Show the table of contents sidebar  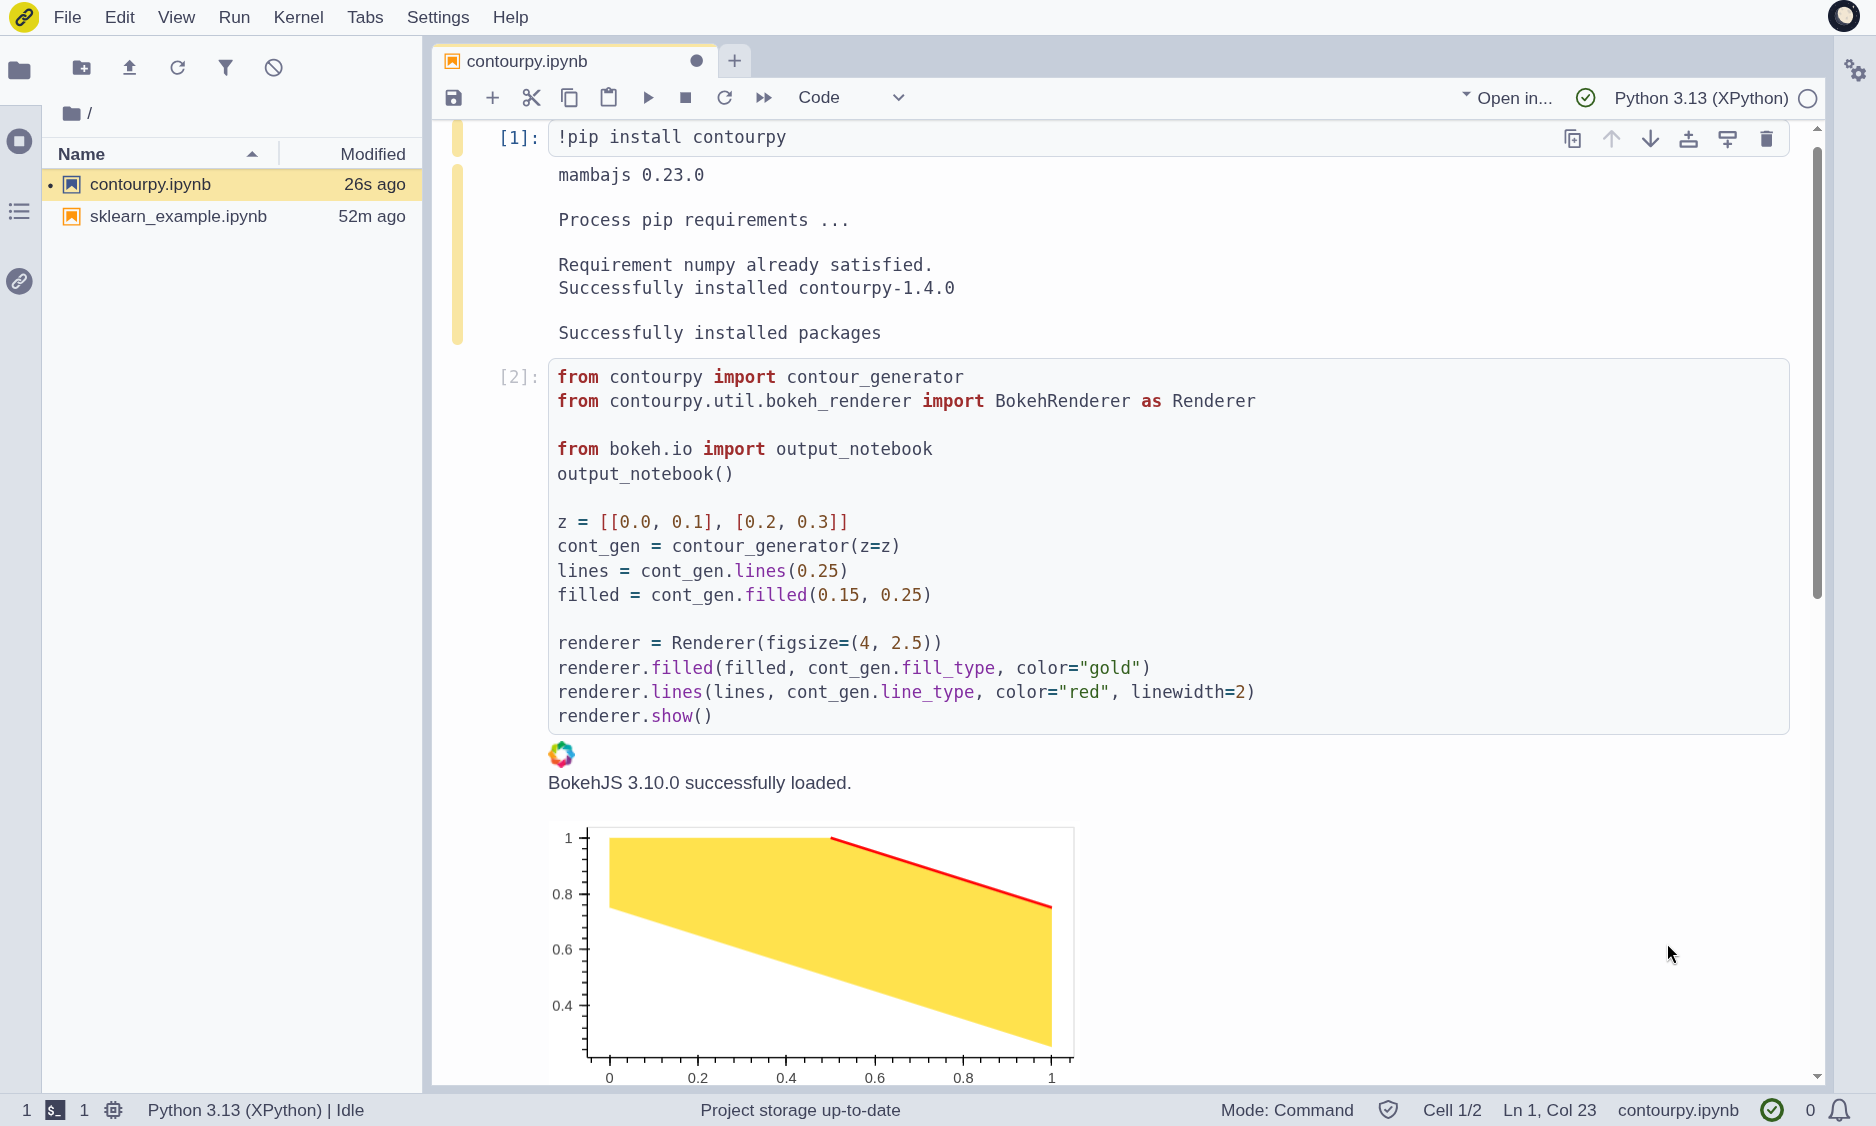point(19,211)
